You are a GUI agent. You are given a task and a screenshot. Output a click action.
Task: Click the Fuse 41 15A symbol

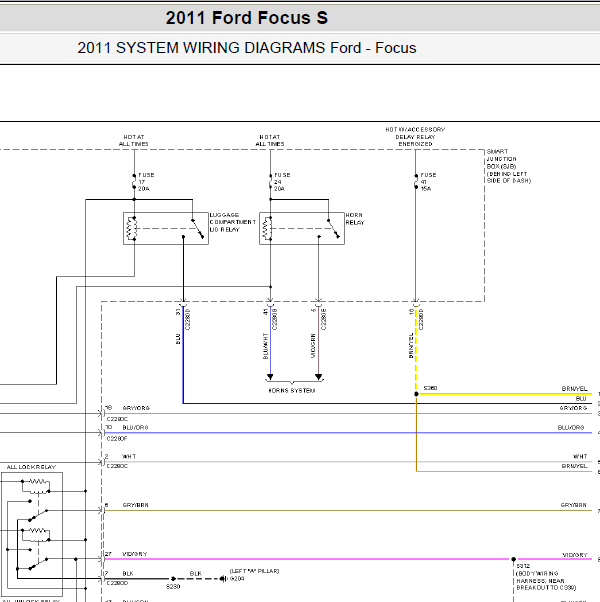416,182
